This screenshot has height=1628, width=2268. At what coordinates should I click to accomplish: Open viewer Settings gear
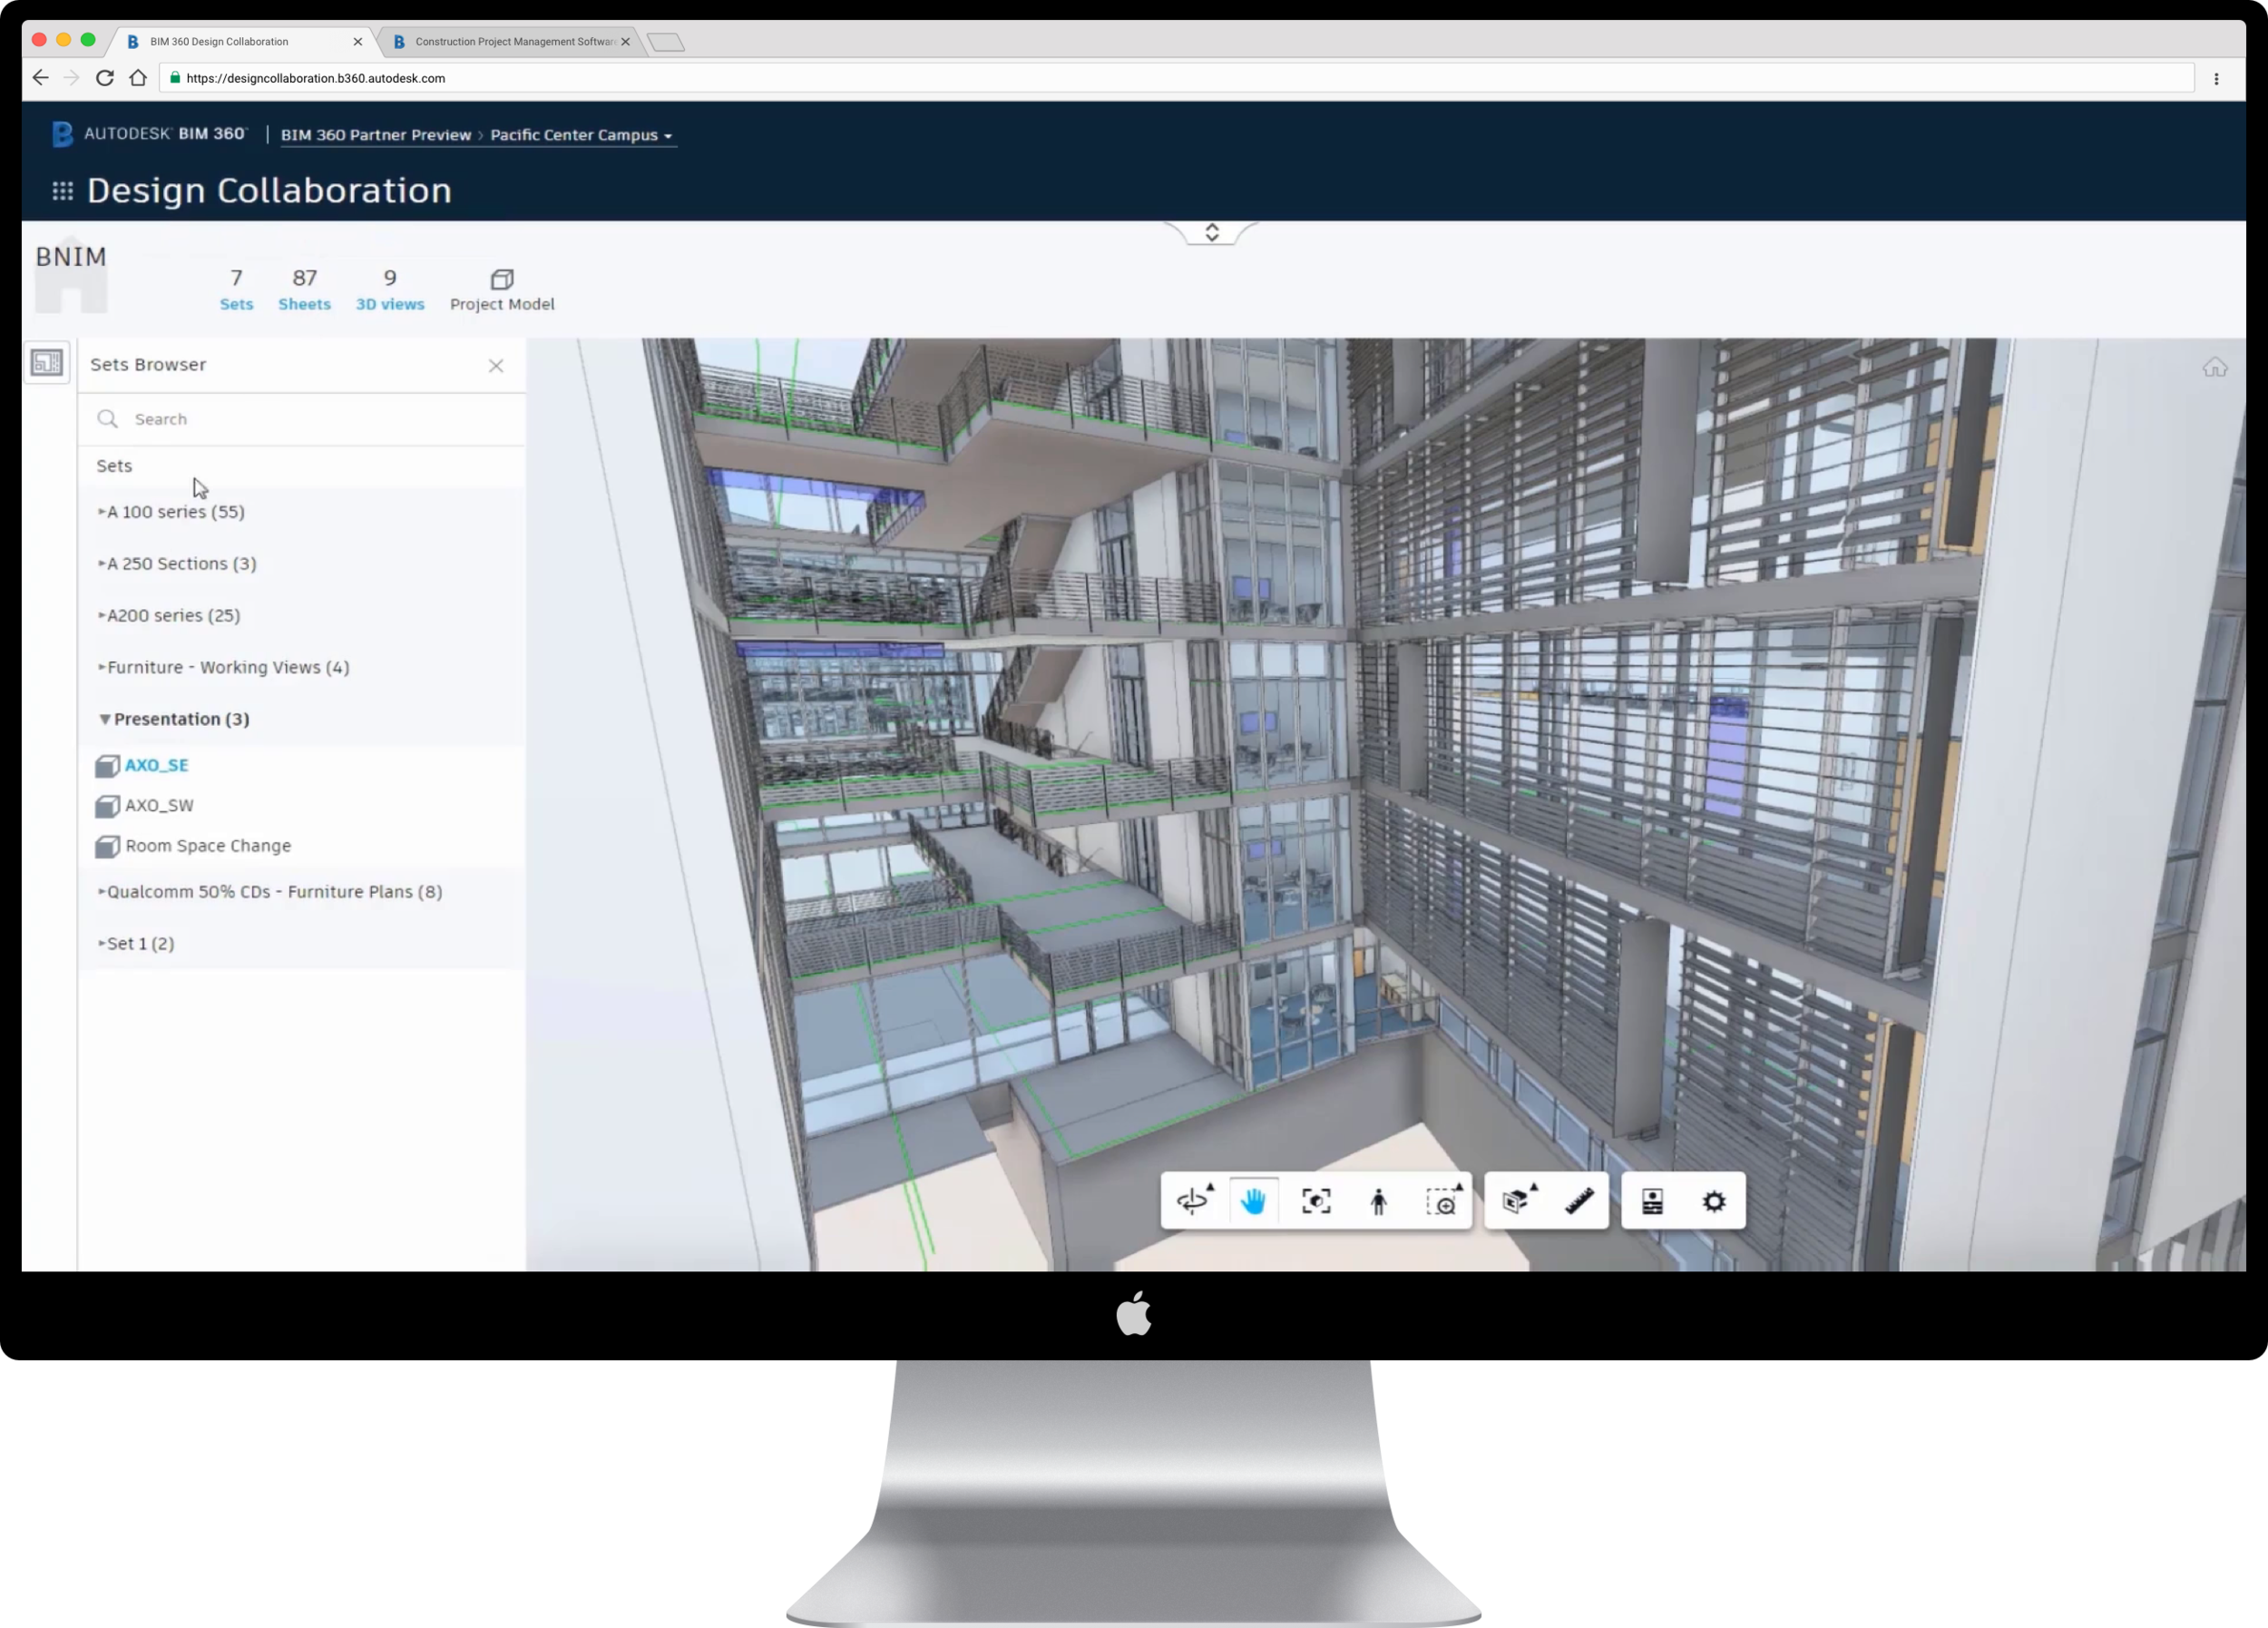coord(1714,1200)
